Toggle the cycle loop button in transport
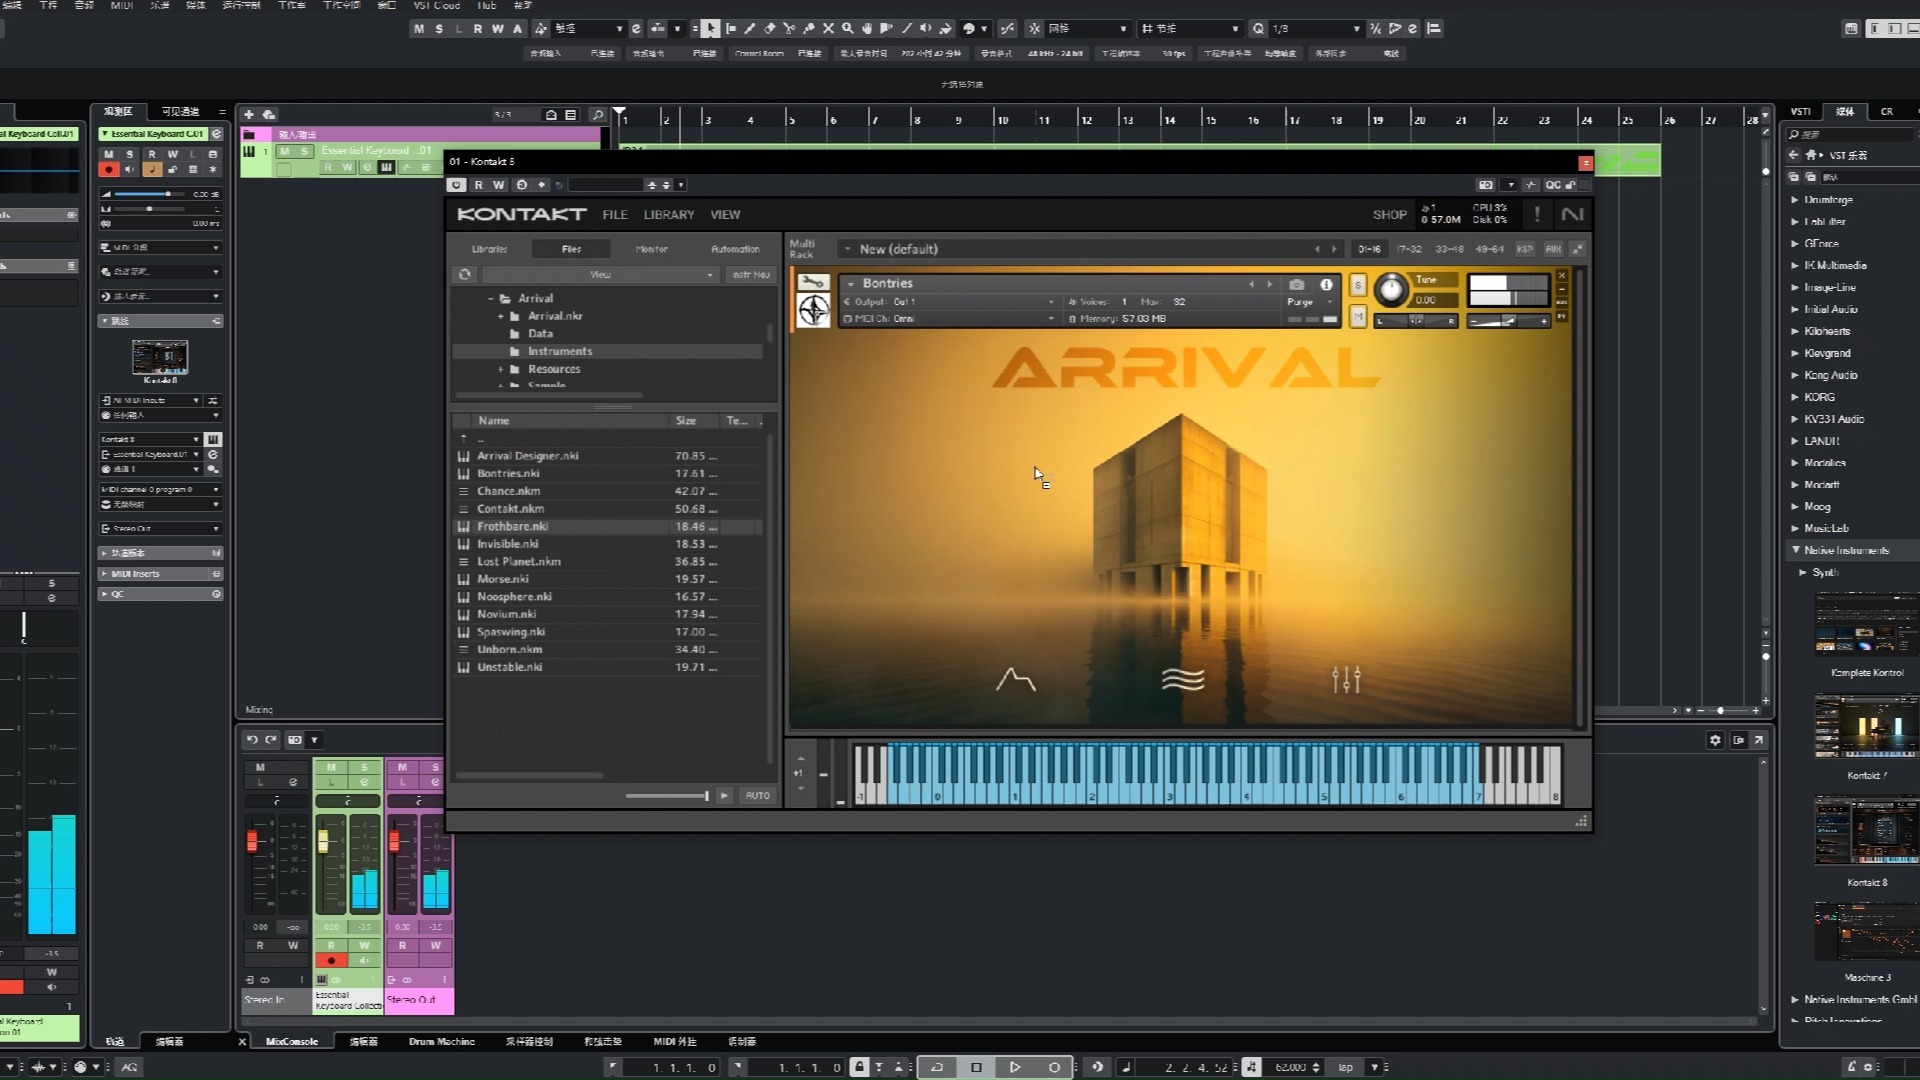 tap(937, 1067)
